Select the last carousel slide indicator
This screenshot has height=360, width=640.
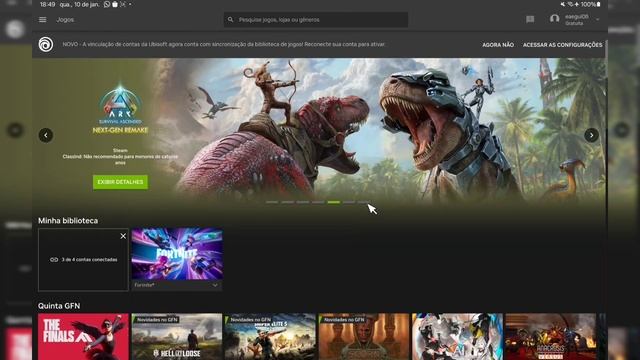point(364,202)
